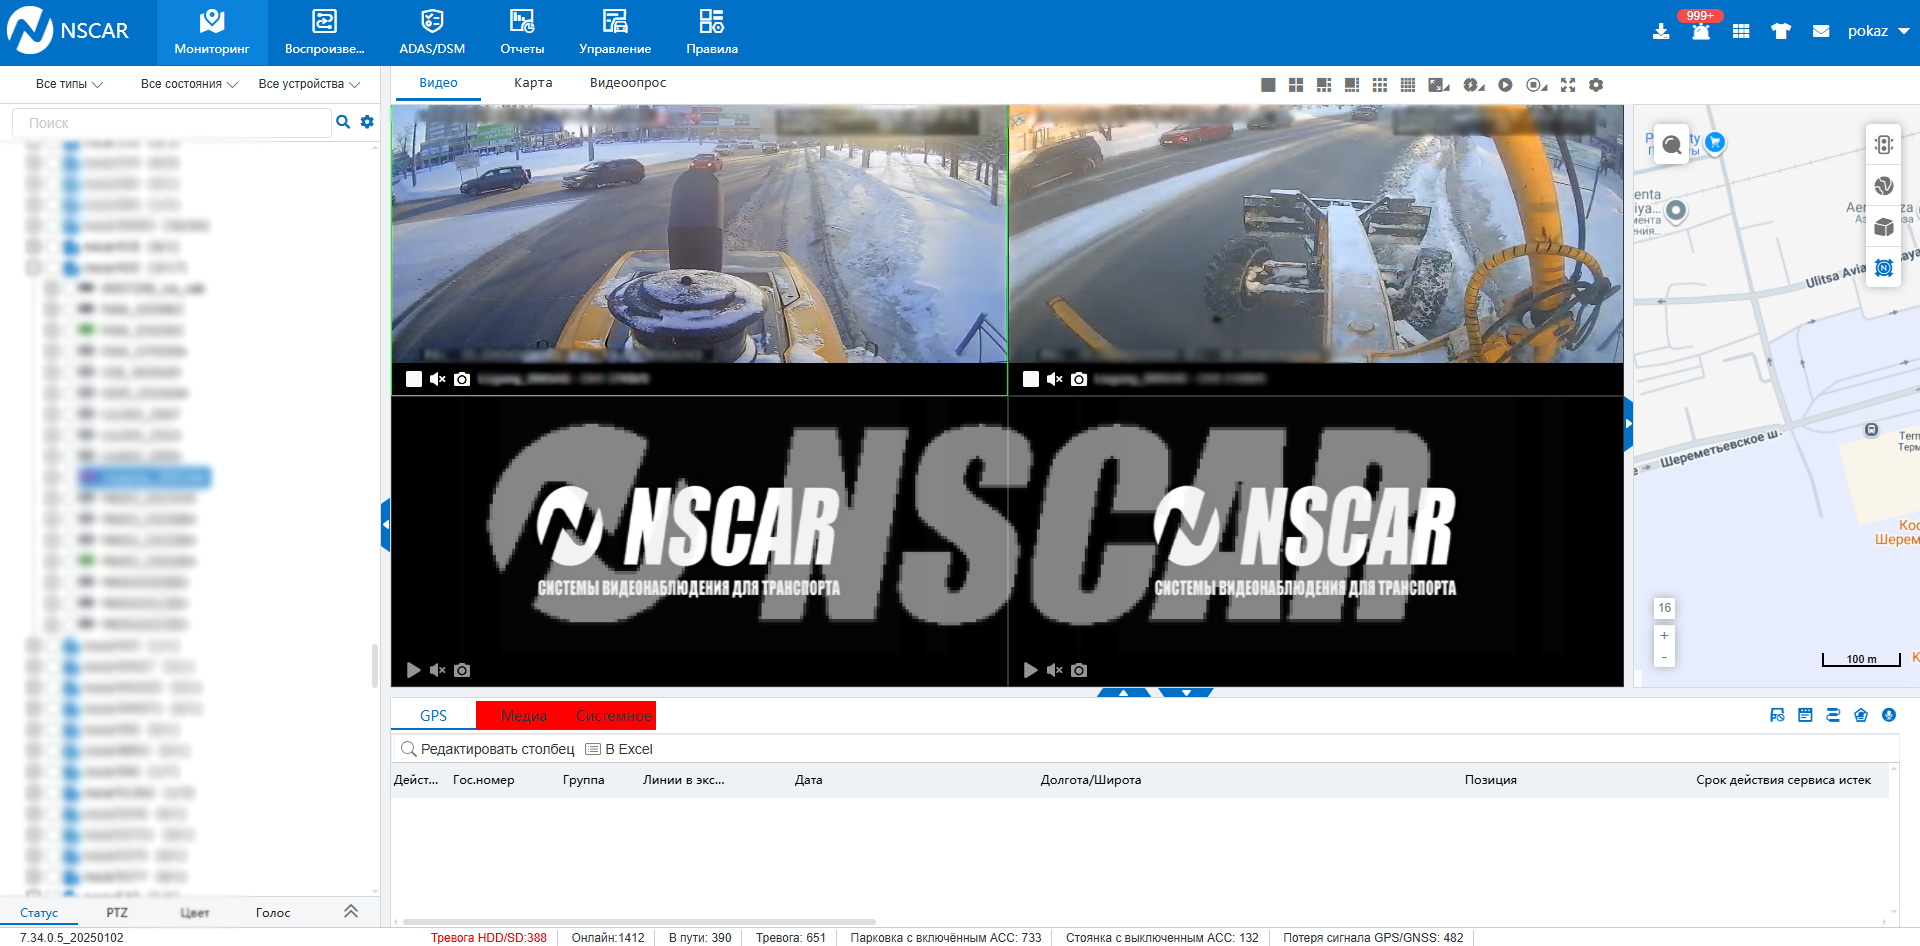Open messages envelope icon

(1821, 32)
